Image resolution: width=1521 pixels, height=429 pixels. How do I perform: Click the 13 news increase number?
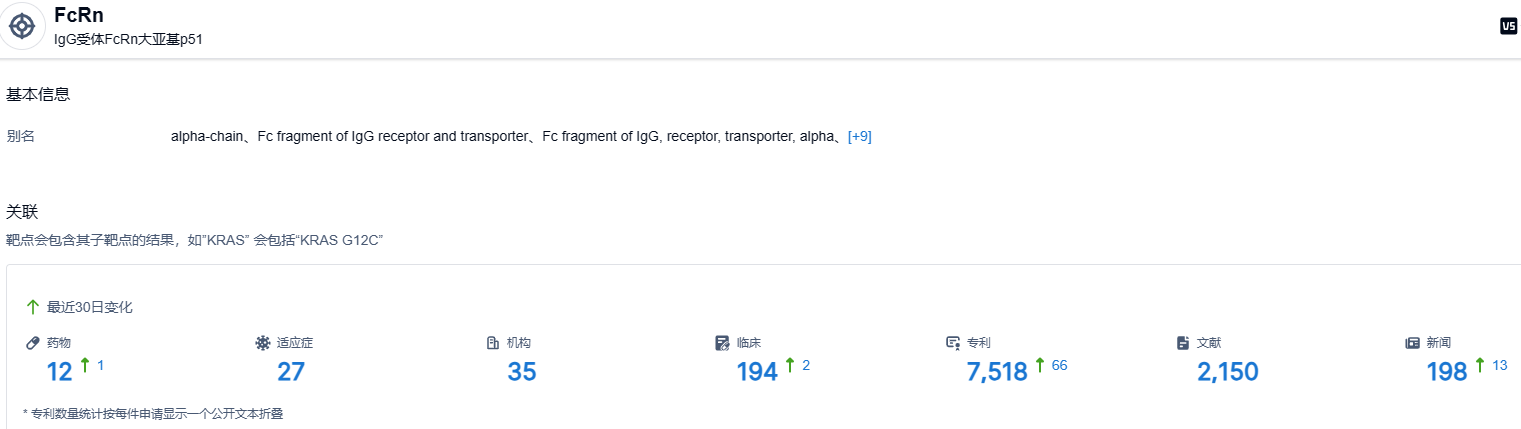[x=1499, y=365]
